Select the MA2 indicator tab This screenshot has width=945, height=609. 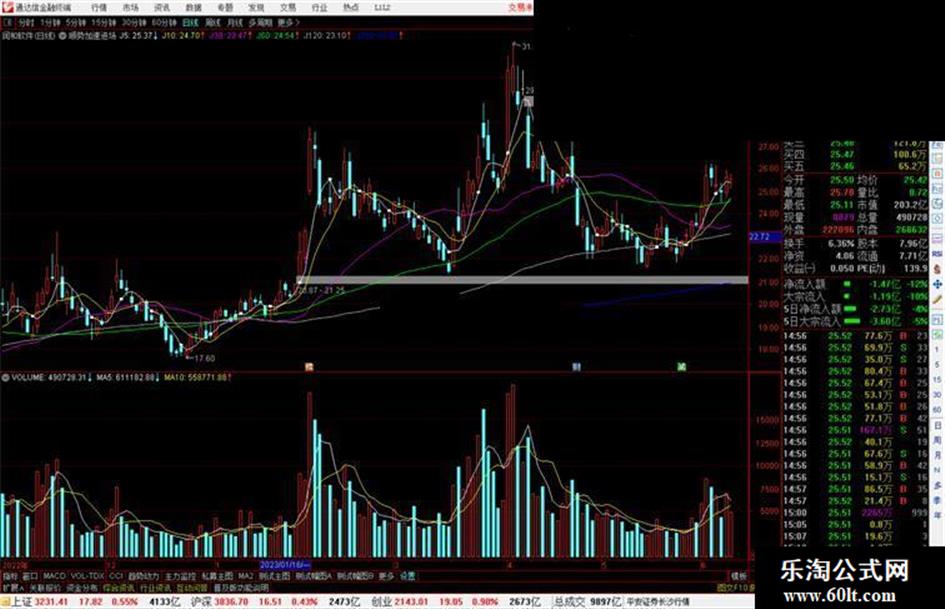click(245, 576)
